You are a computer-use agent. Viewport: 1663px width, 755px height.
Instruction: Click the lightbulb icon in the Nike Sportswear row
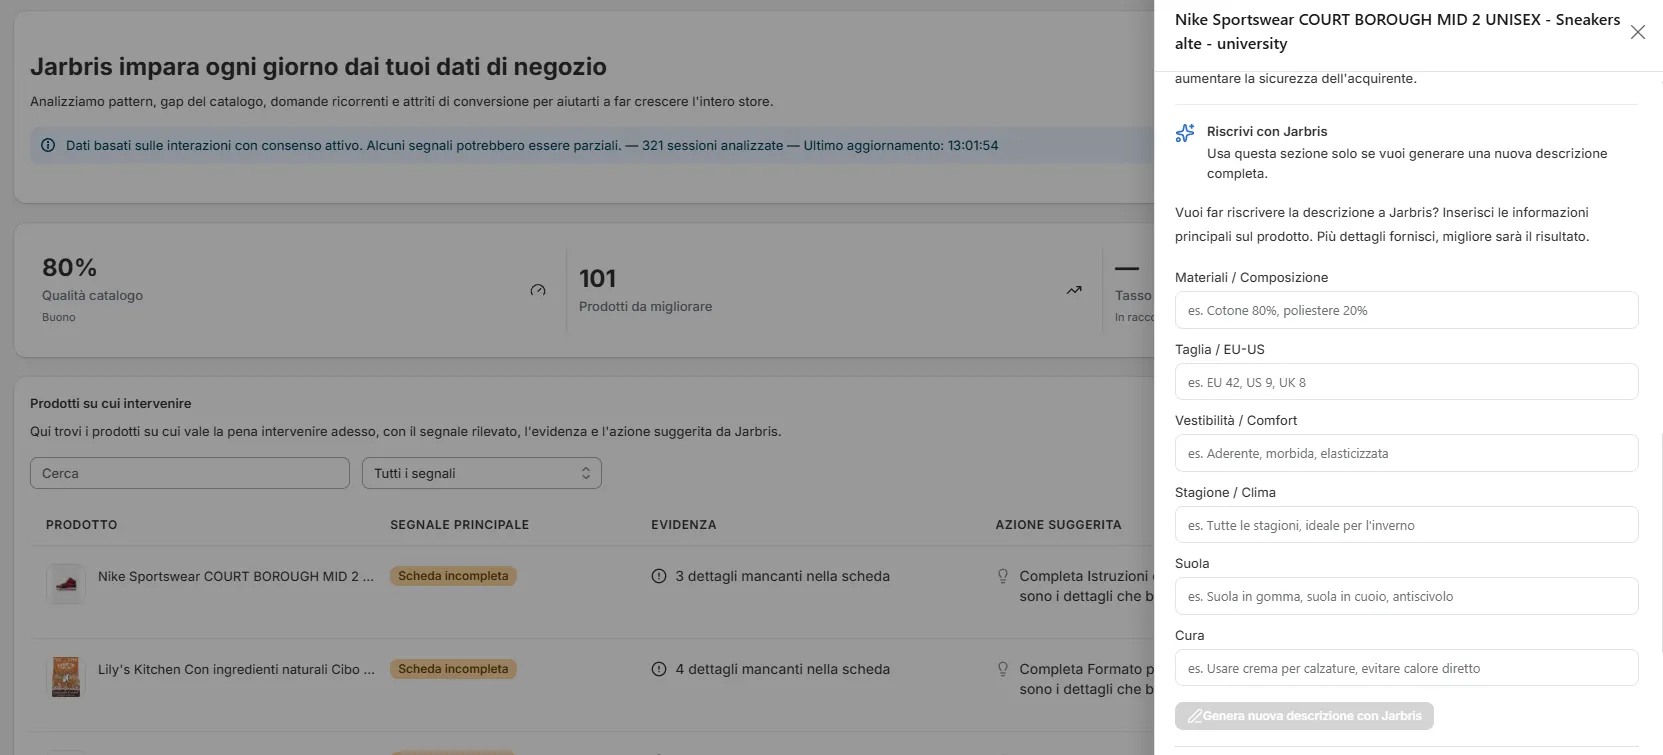click(1003, 576)
